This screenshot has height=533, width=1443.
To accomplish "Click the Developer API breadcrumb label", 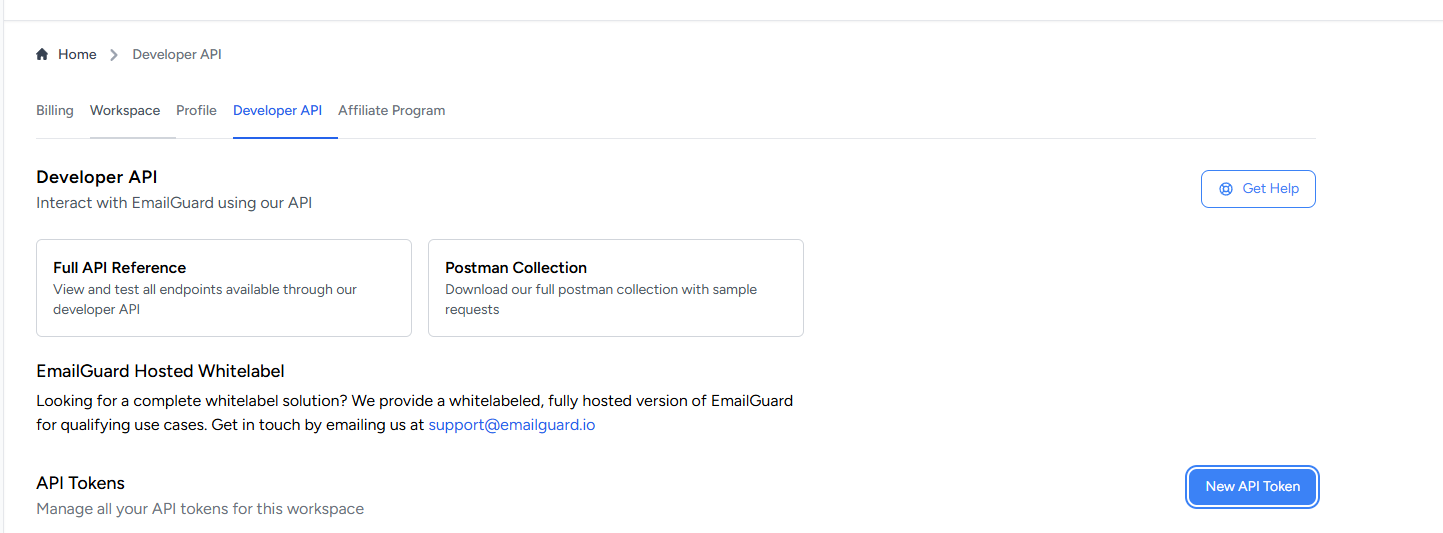I will (x=177, y=54).
